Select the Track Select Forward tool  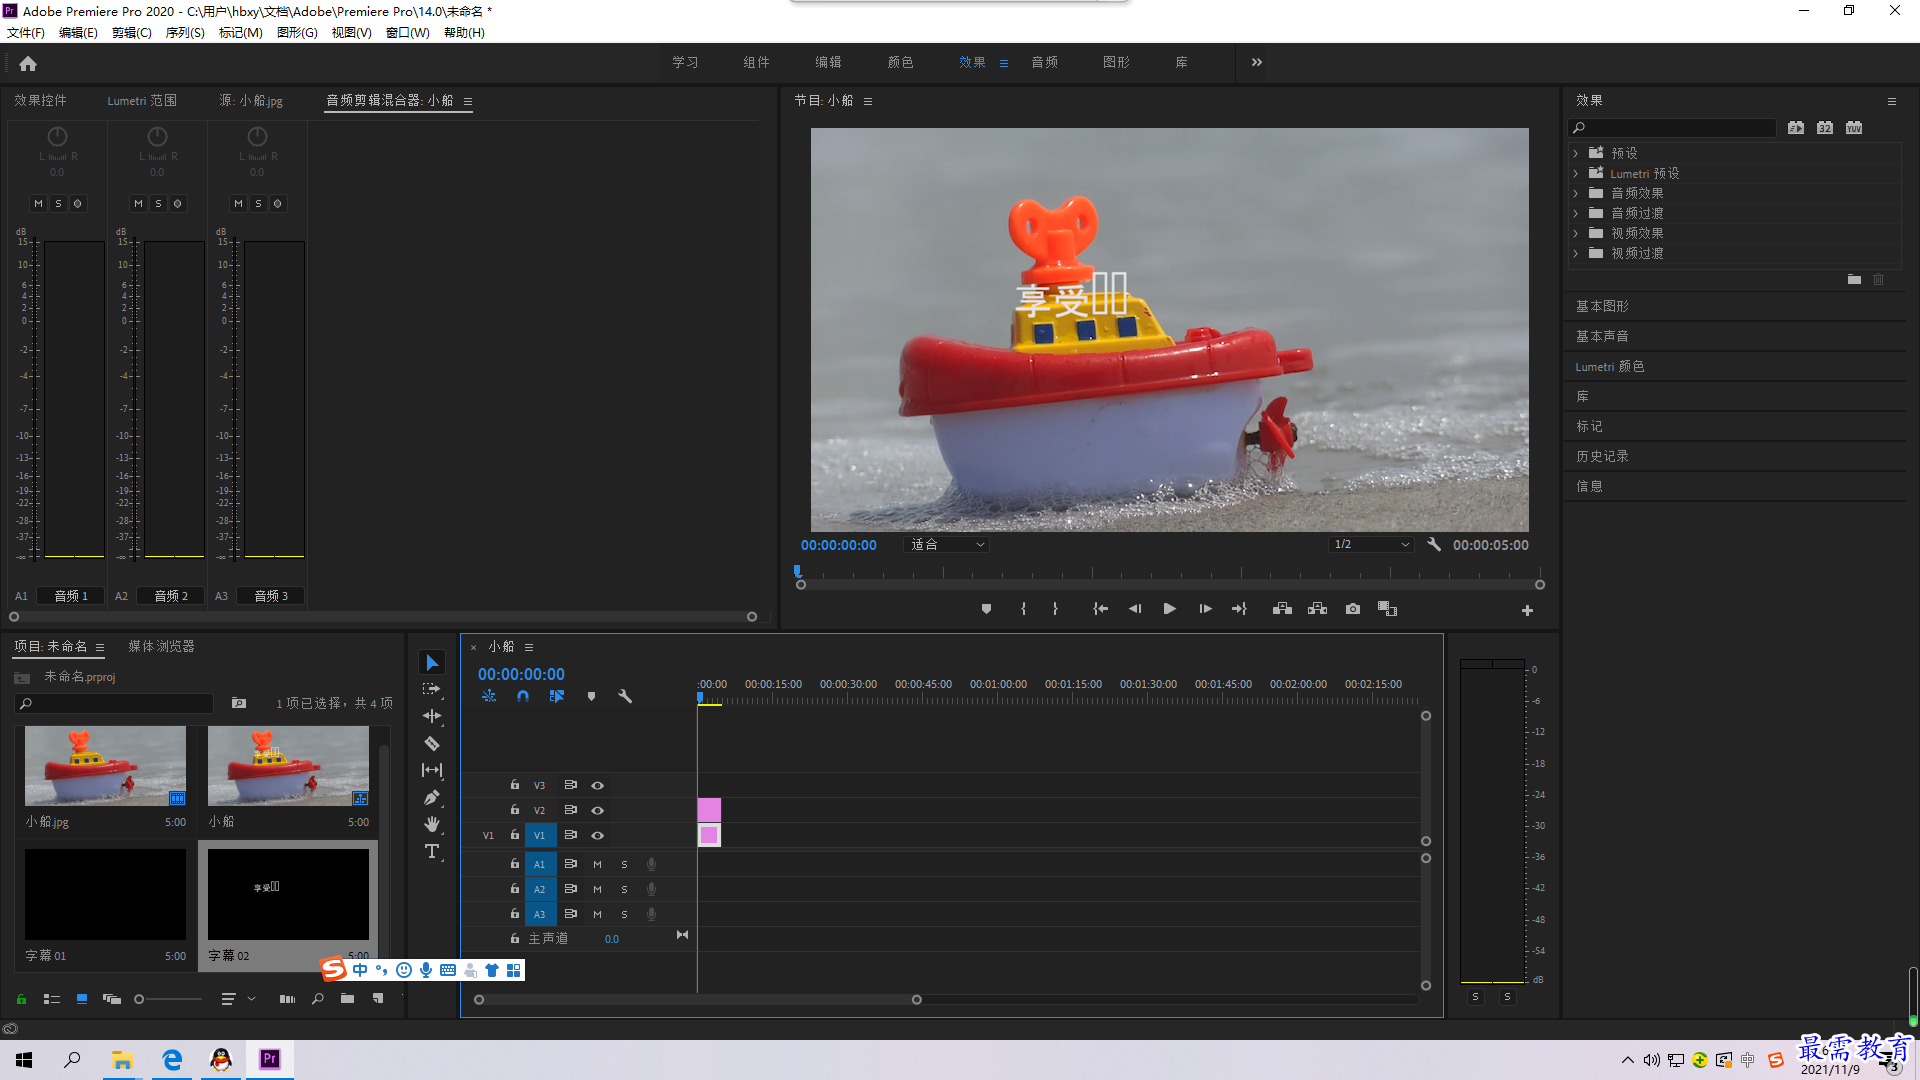tap(432, 689)
